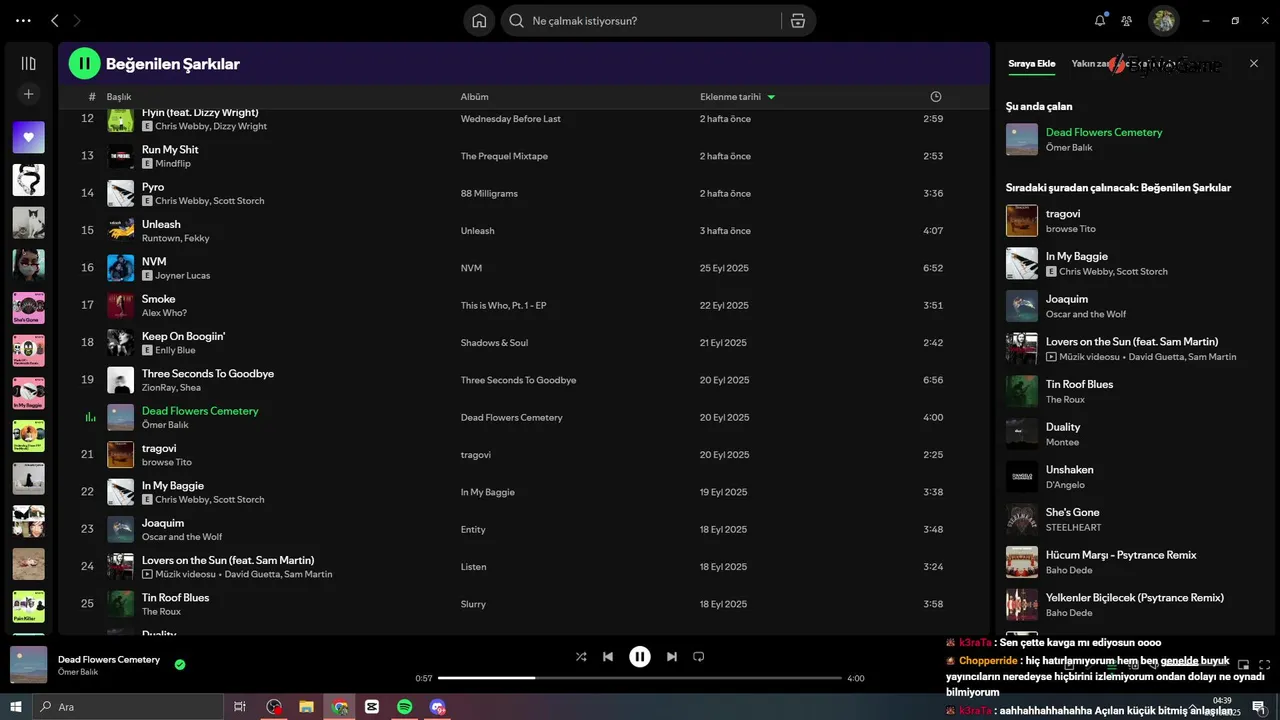1280x720 pixels.
Task: Open the three-dot app menu
Action: click(x=24, y=20)
